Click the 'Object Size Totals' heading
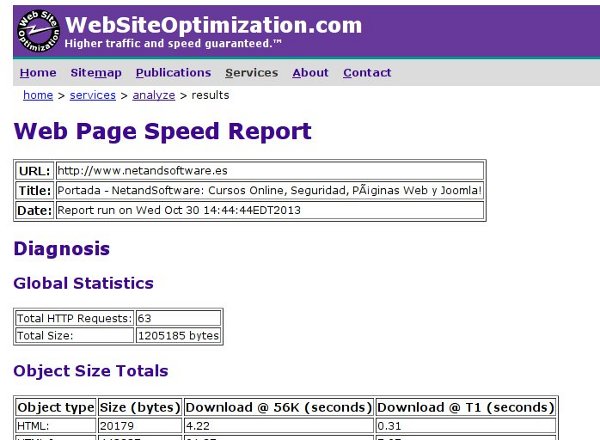 click(91, 371)
